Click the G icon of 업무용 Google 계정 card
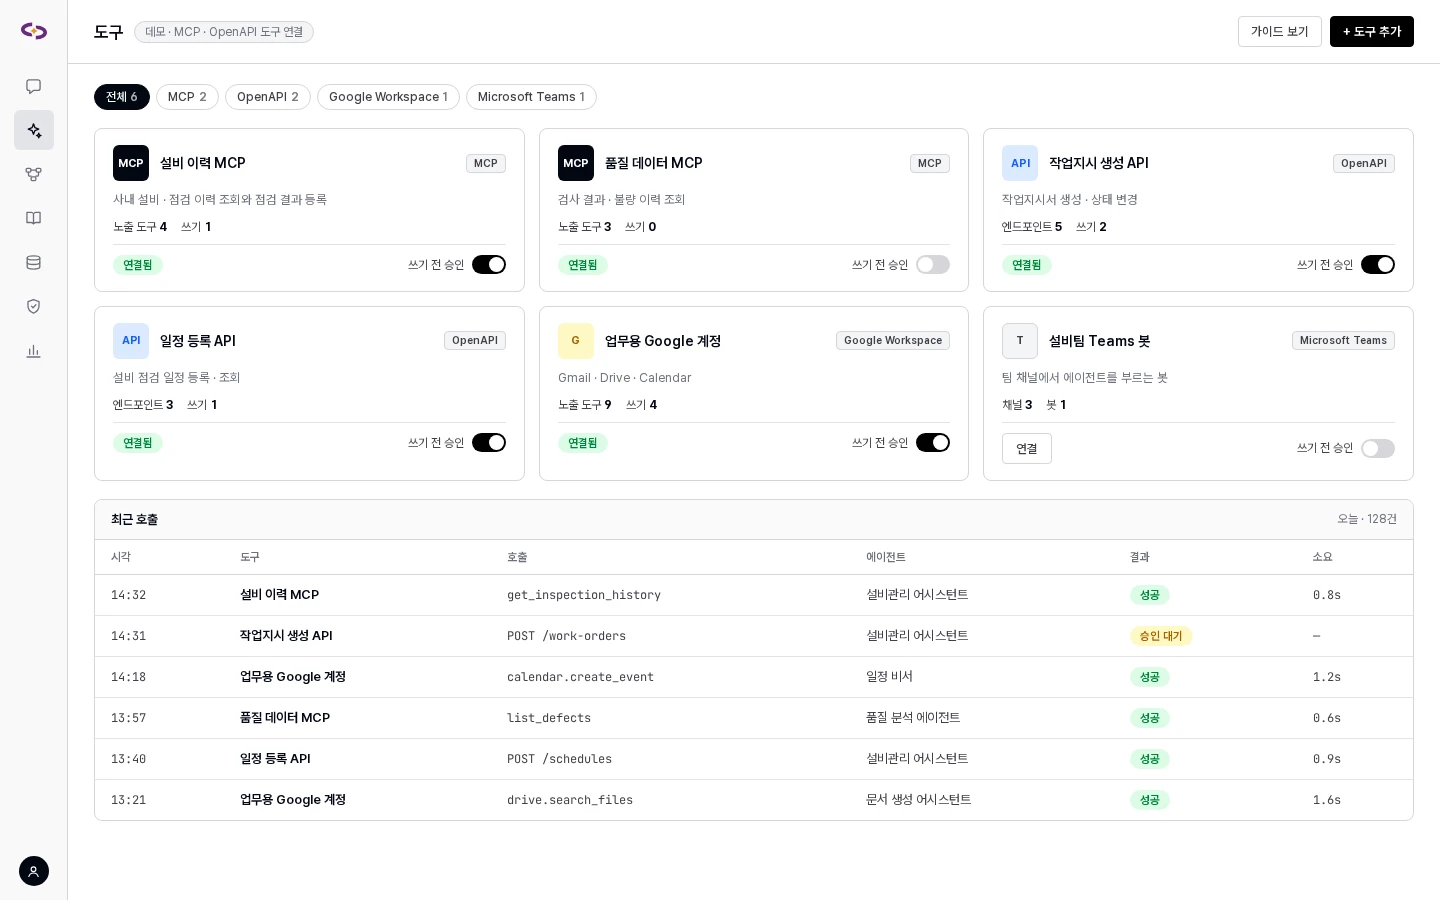Image resolution: width=1440 pixels, height=900 pixels. (x=576, y=341)
